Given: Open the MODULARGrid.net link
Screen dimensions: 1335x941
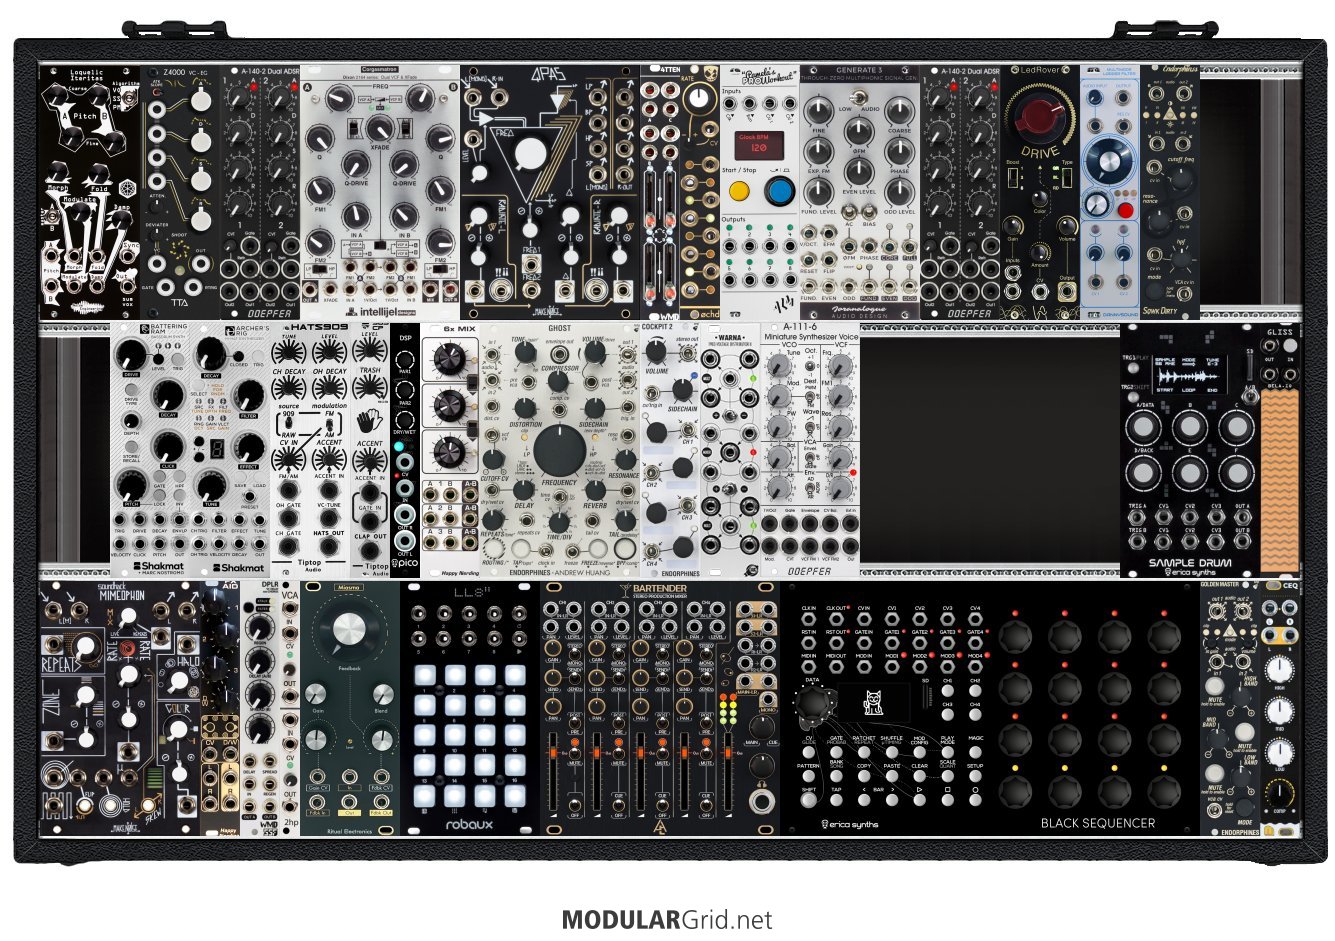Looking at the screenshot, I should point(667,919).
